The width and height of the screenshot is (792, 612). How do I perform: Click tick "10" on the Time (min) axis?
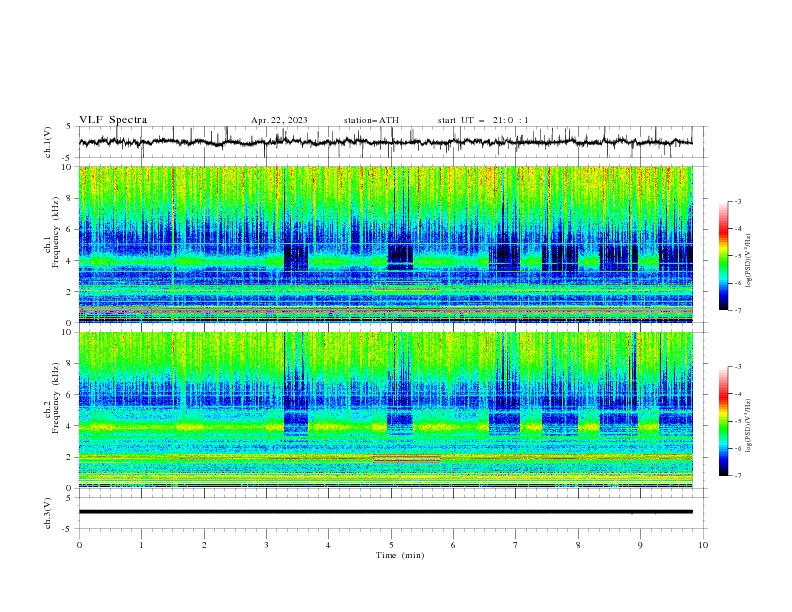coord(703,545)
